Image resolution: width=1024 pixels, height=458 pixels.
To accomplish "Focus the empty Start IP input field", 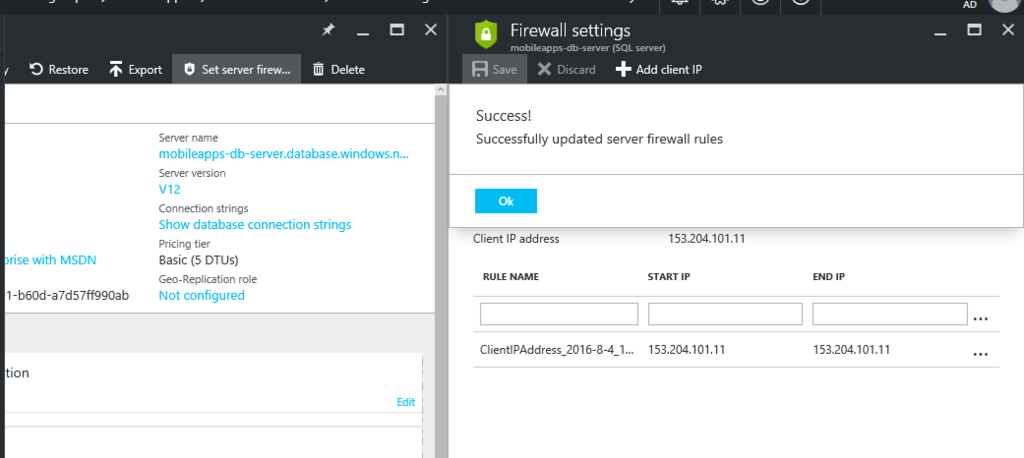I will tap(725, 314).
